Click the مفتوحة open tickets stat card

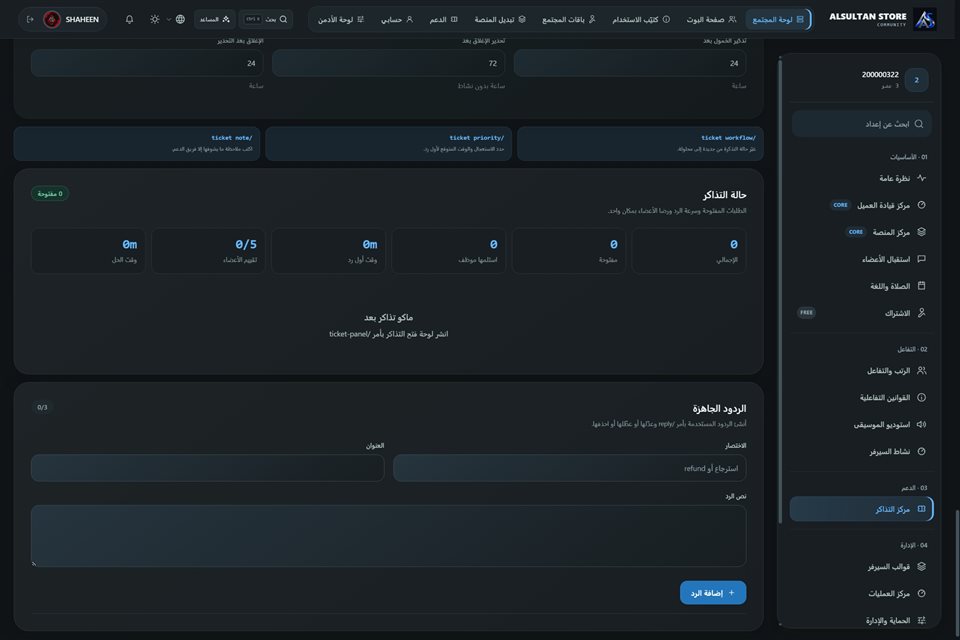[x=569, y=251]
